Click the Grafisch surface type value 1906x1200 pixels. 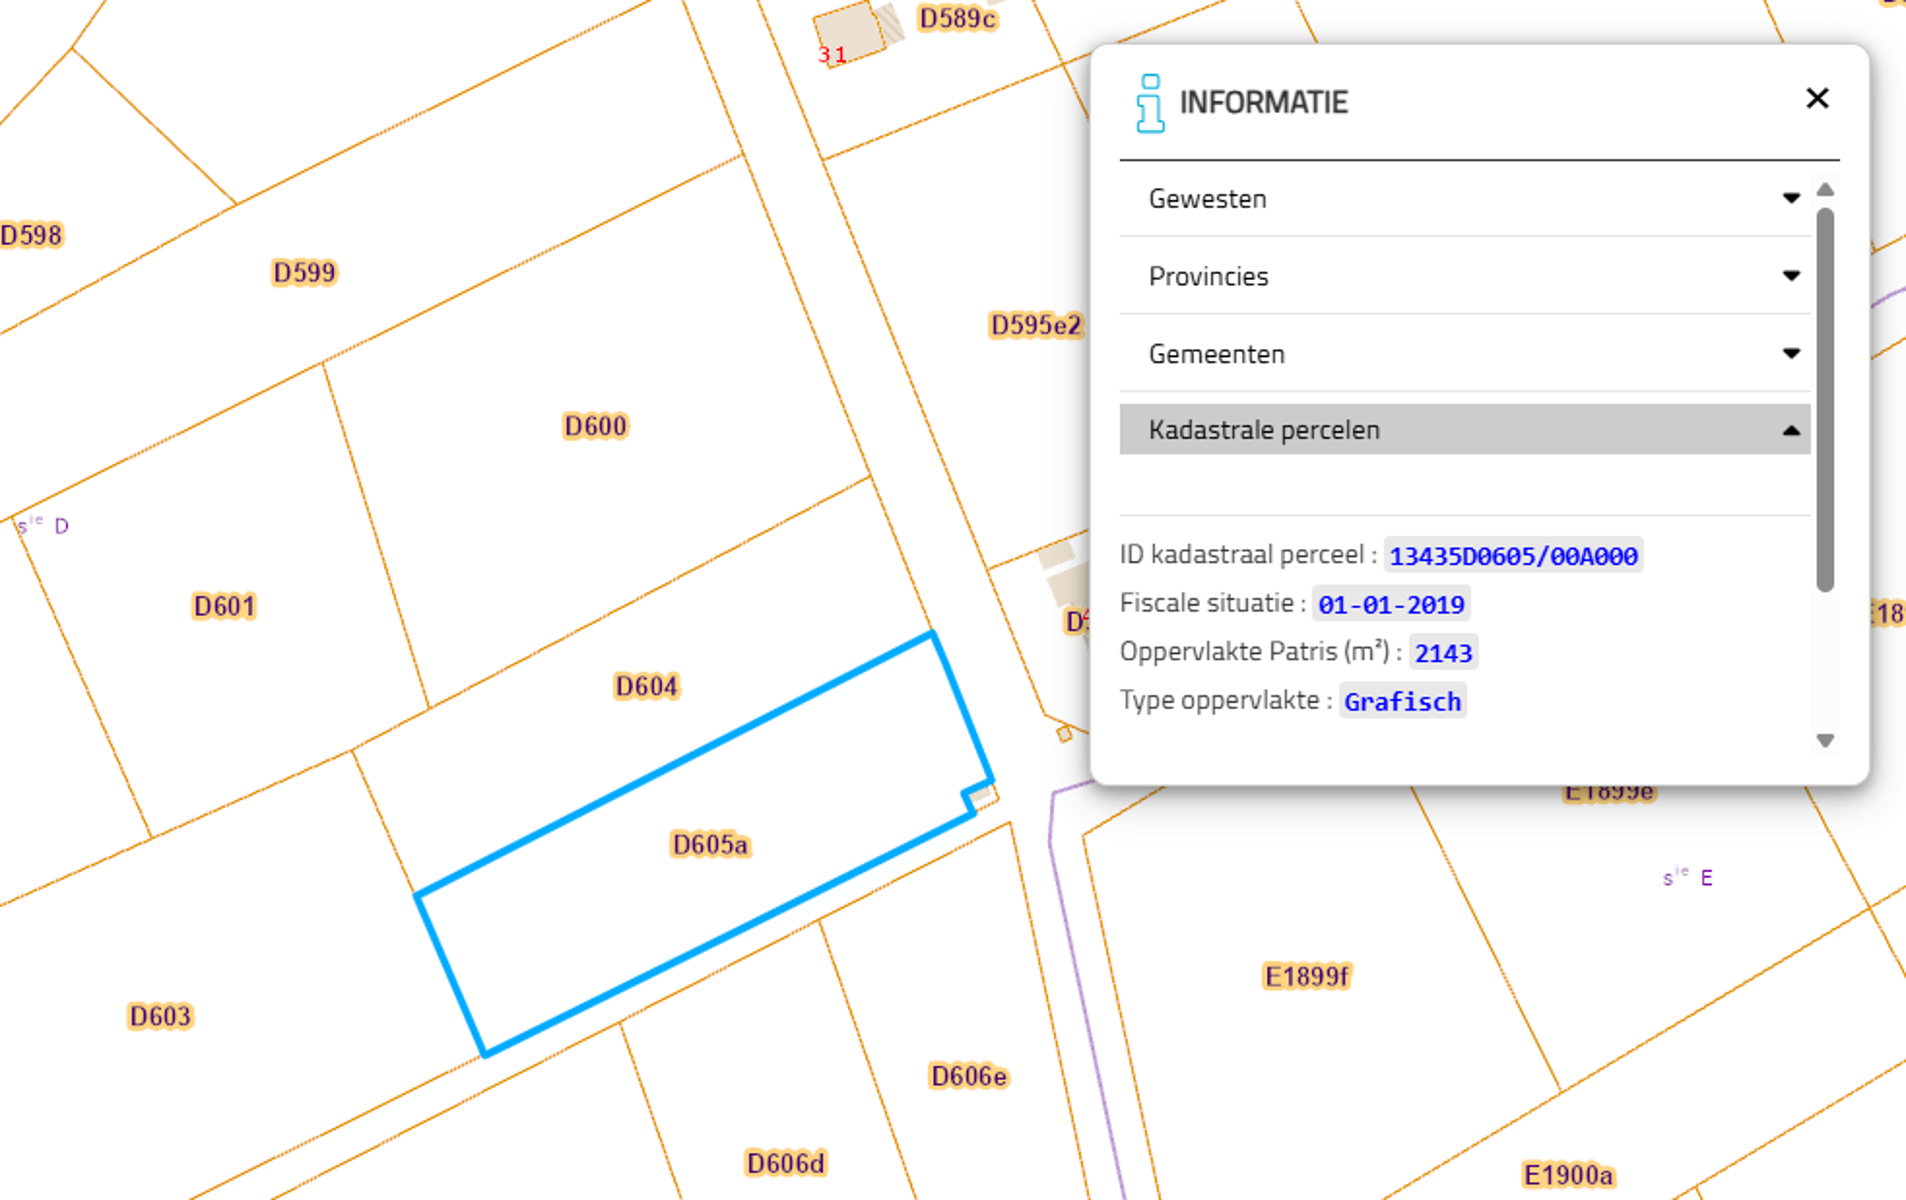pyautogui.click(x=1401, y=702)
